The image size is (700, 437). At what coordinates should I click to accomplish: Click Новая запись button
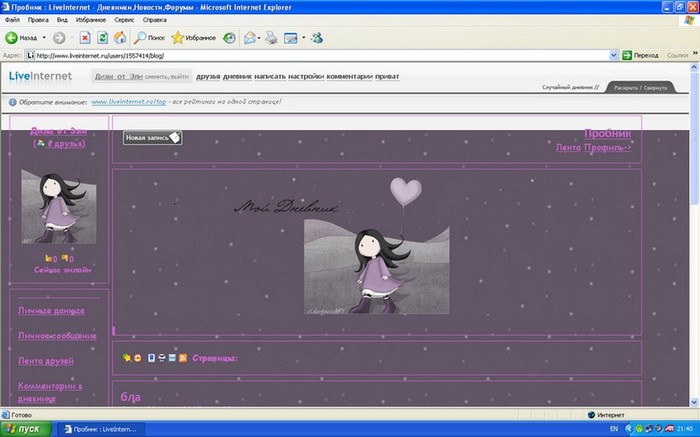(x=152, y=137)
